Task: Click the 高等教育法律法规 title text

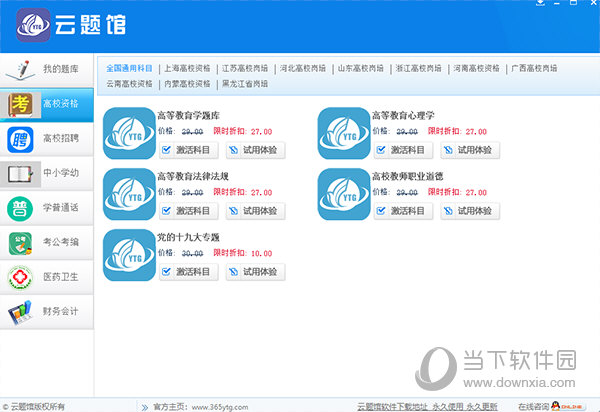Action: click(x=193, y=176)
